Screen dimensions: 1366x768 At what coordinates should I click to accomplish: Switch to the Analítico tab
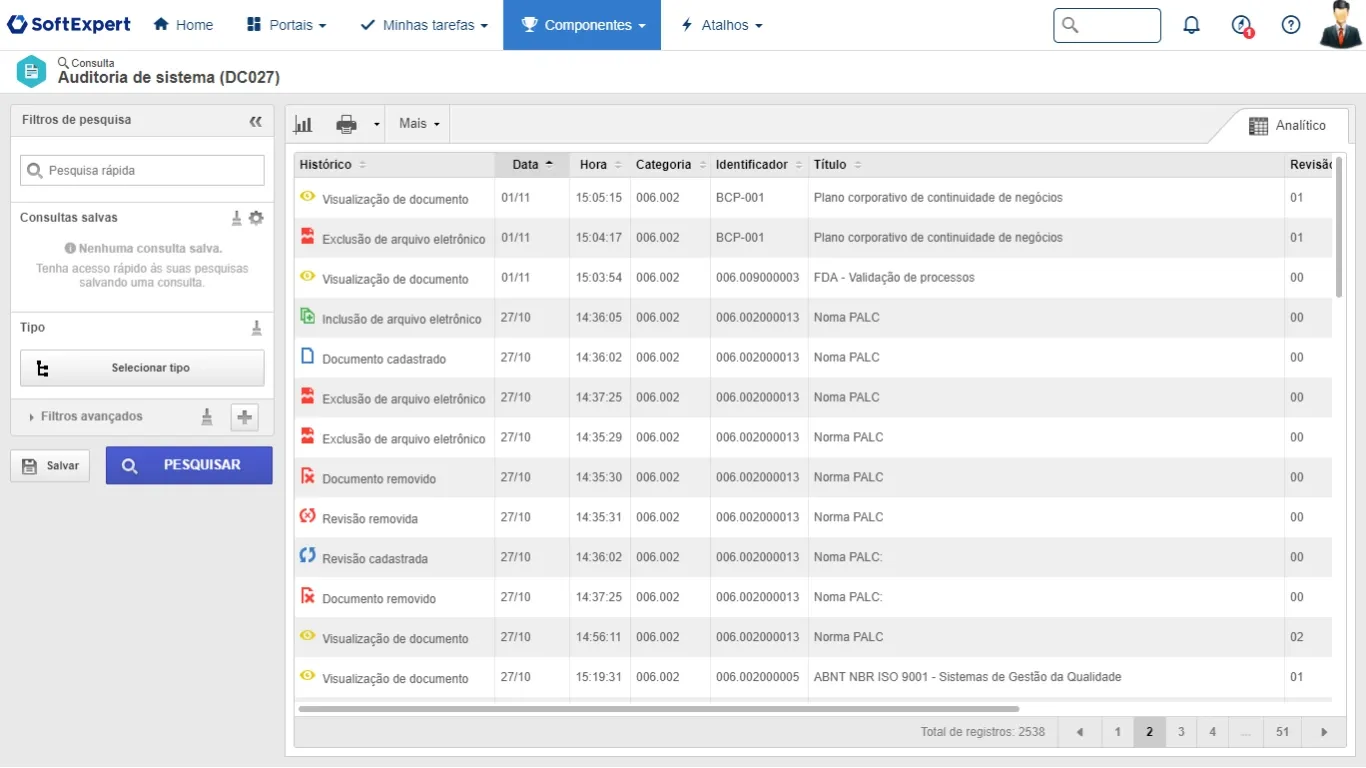pos(1288,126)
